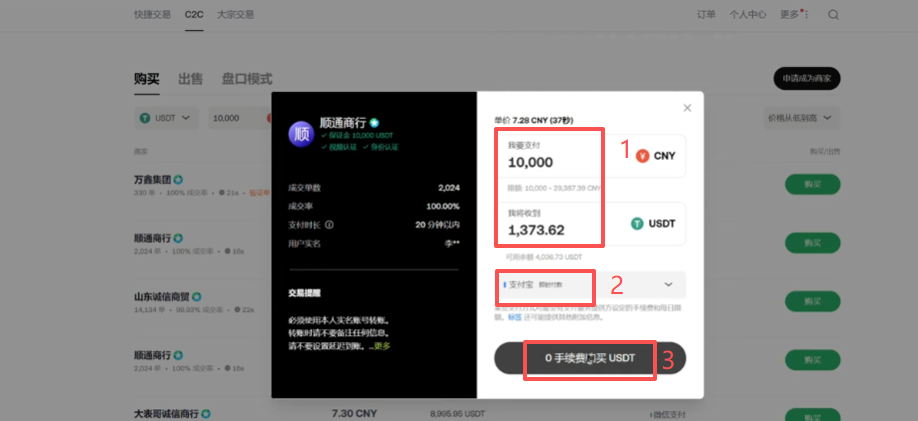Click the 商家 column header
This screenshot has width=918, height=421.
(141, 151)
